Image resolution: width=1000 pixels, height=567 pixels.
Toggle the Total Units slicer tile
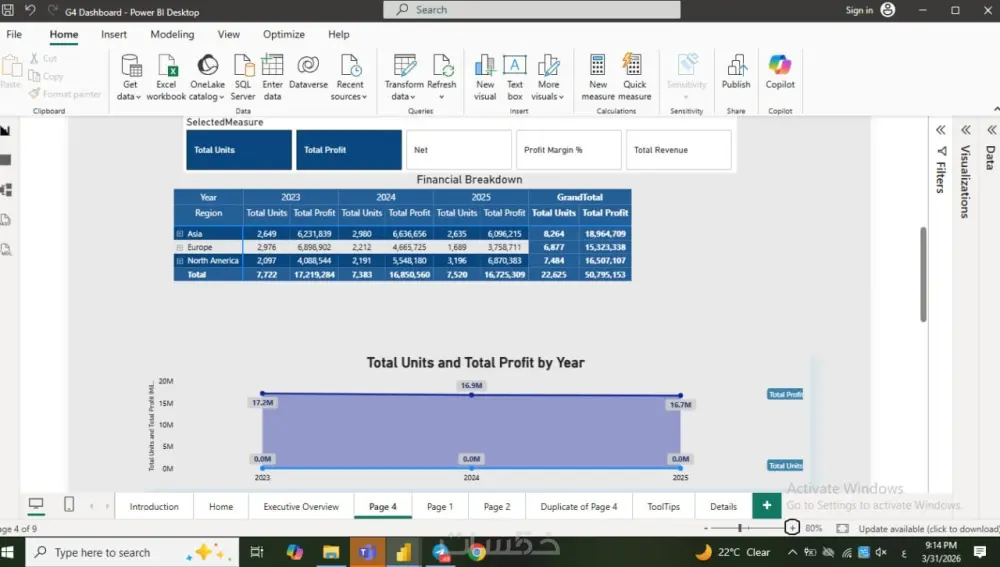pos(239,150)
